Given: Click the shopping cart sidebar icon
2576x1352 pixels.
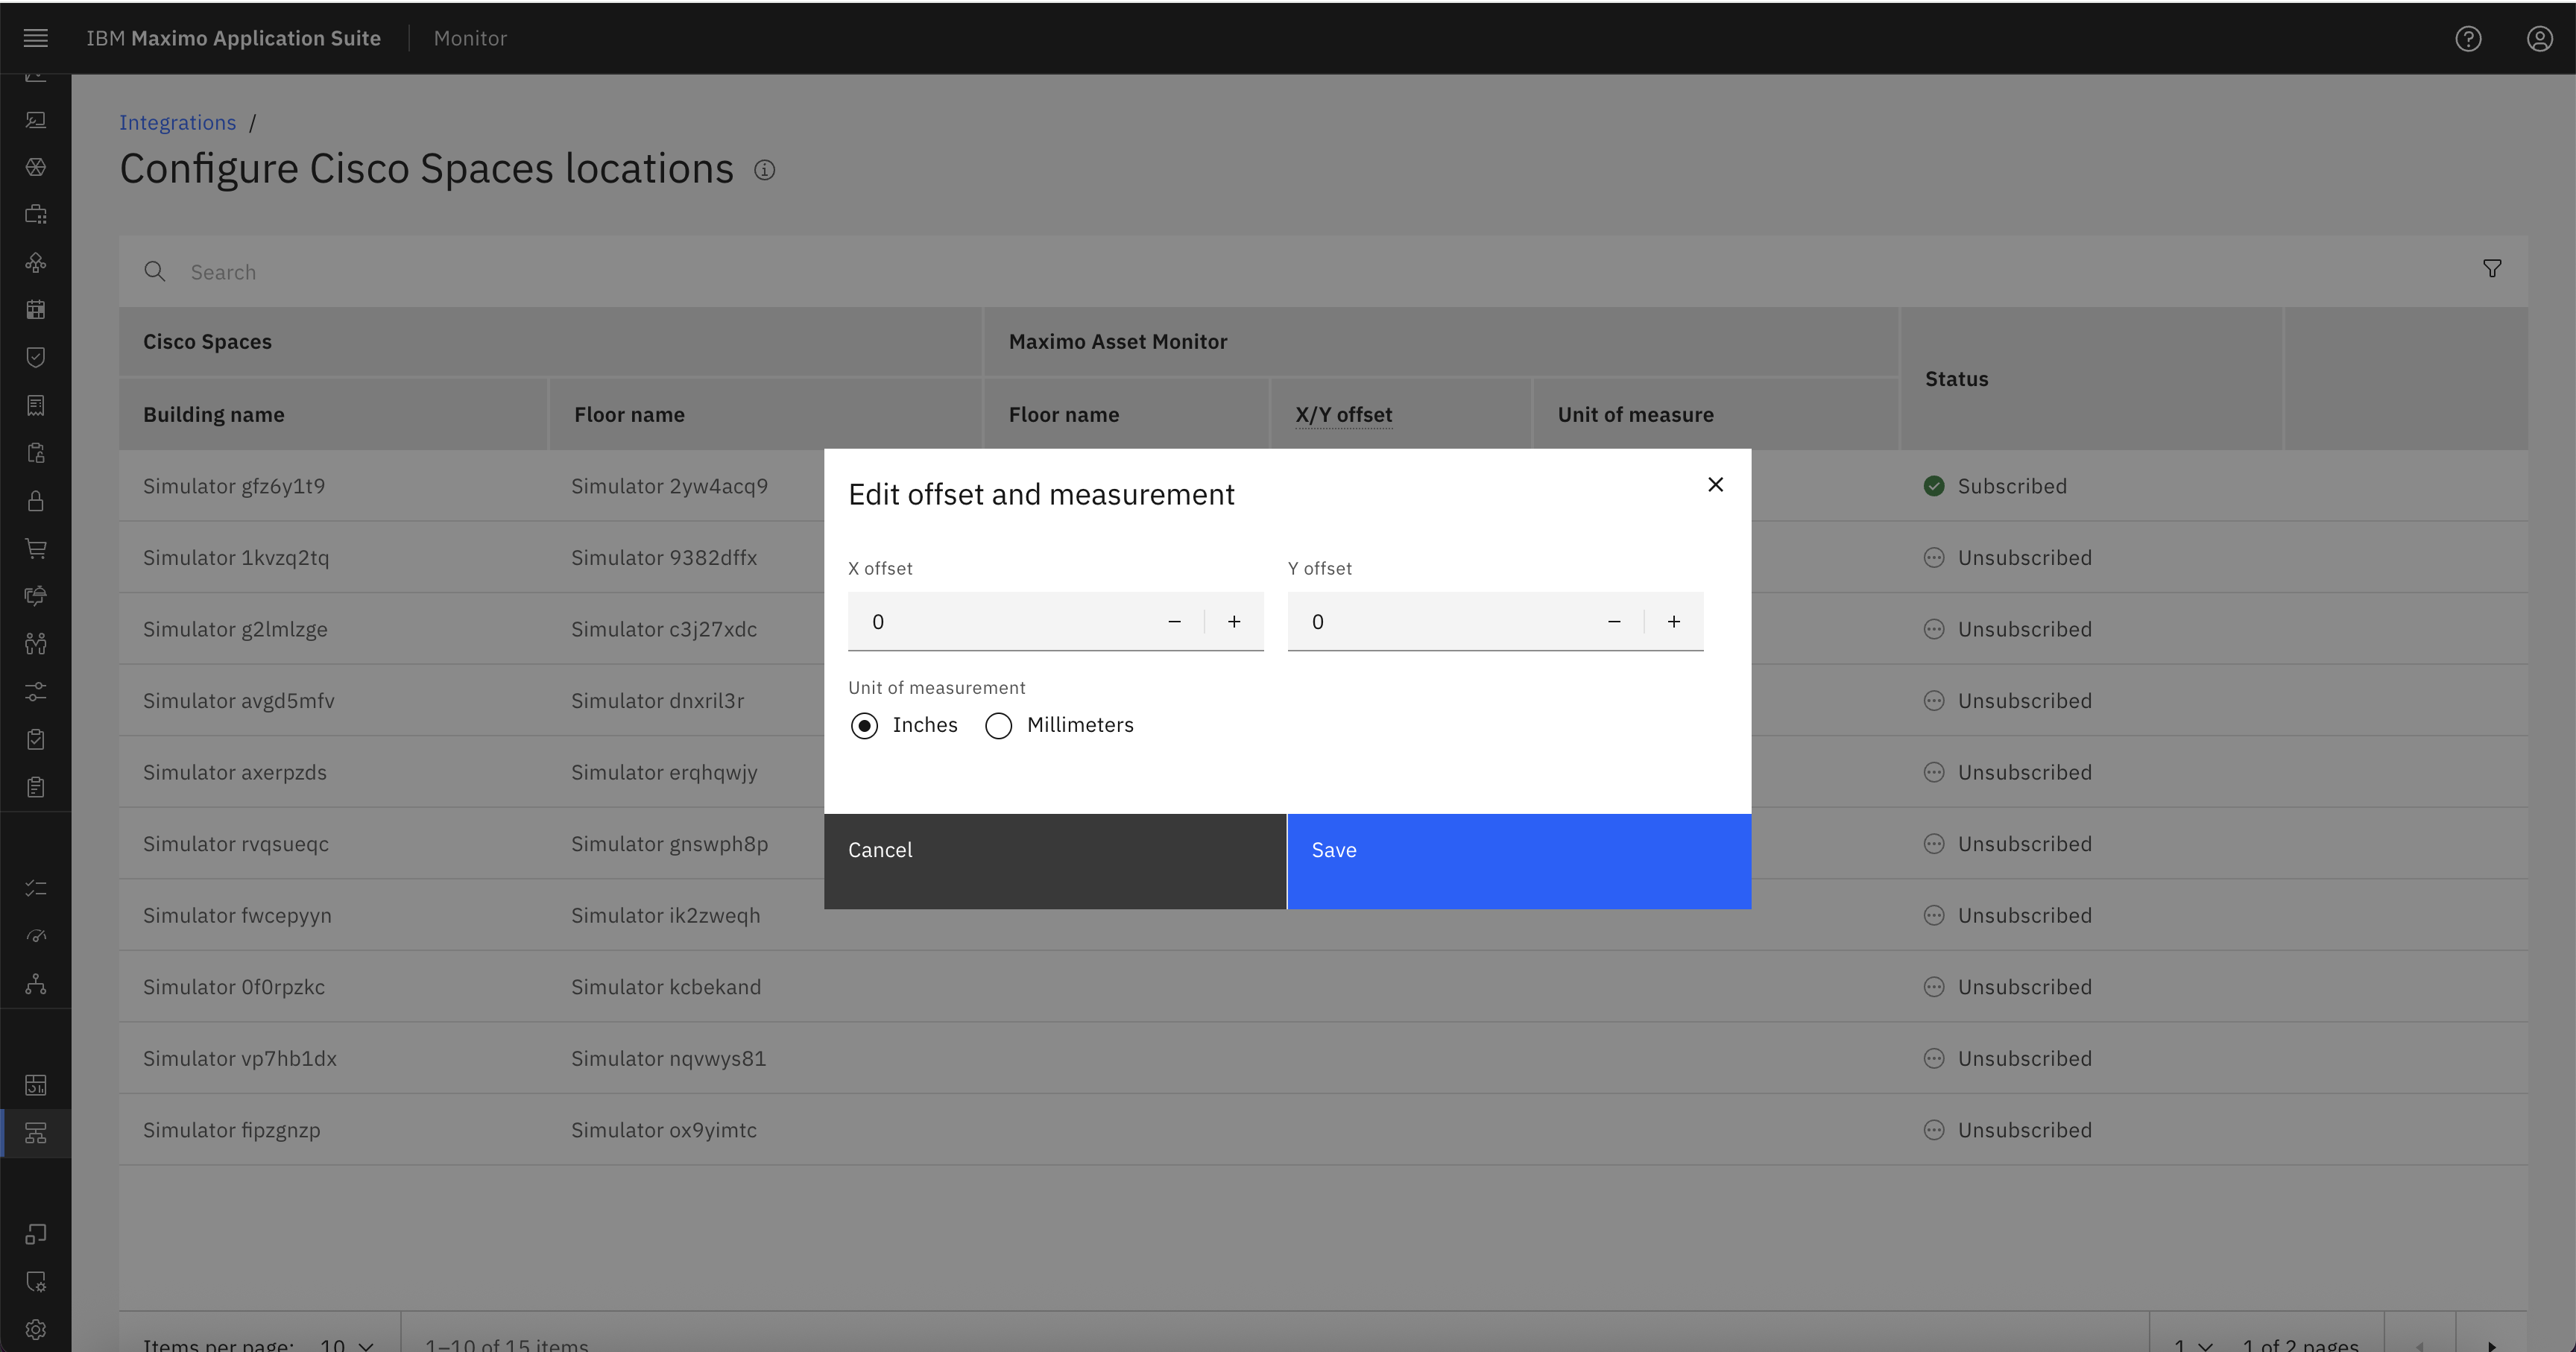Looking at the screenshot, I should [x=36, y=548].
